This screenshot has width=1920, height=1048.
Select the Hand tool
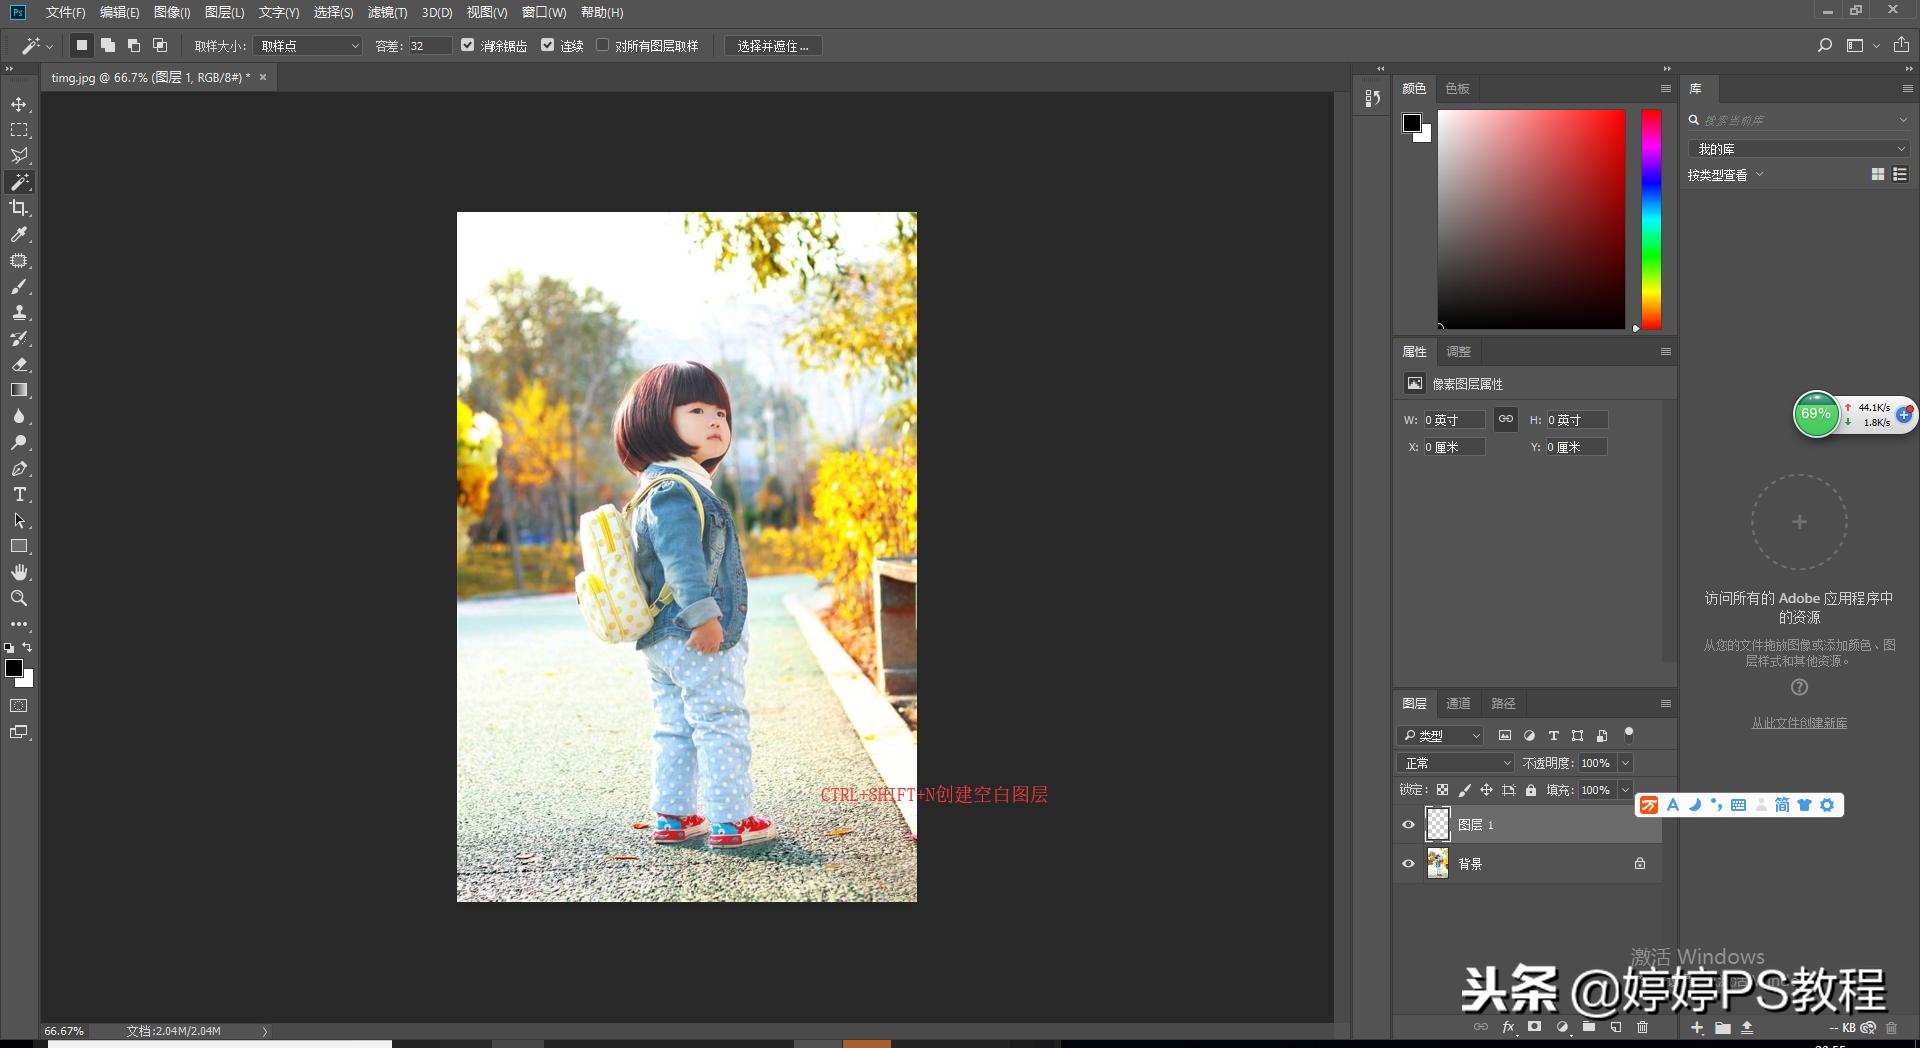coord(19,572)
